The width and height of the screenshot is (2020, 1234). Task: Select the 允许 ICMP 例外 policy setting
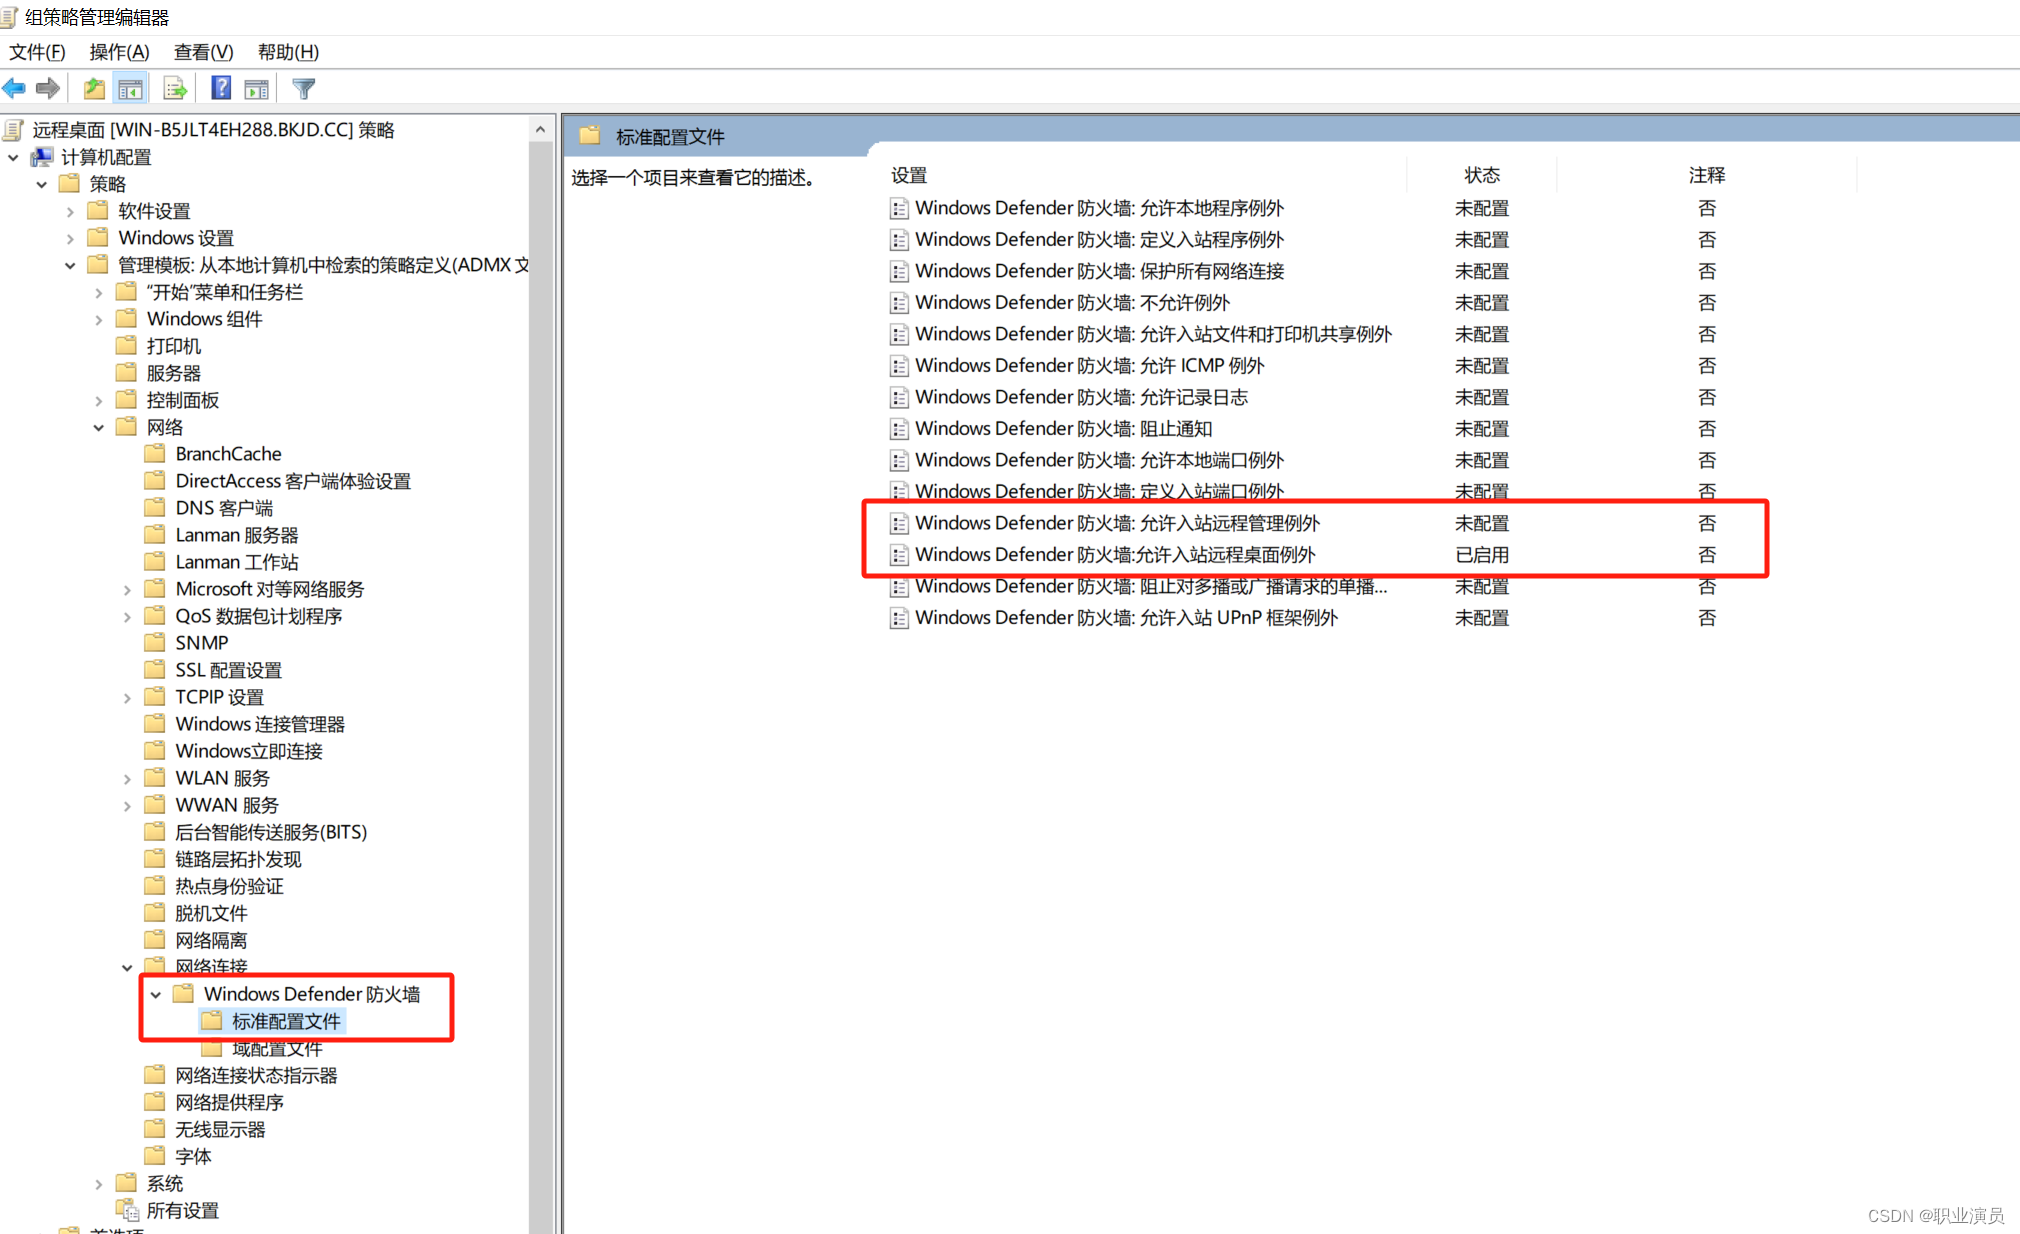[1089, 366]
